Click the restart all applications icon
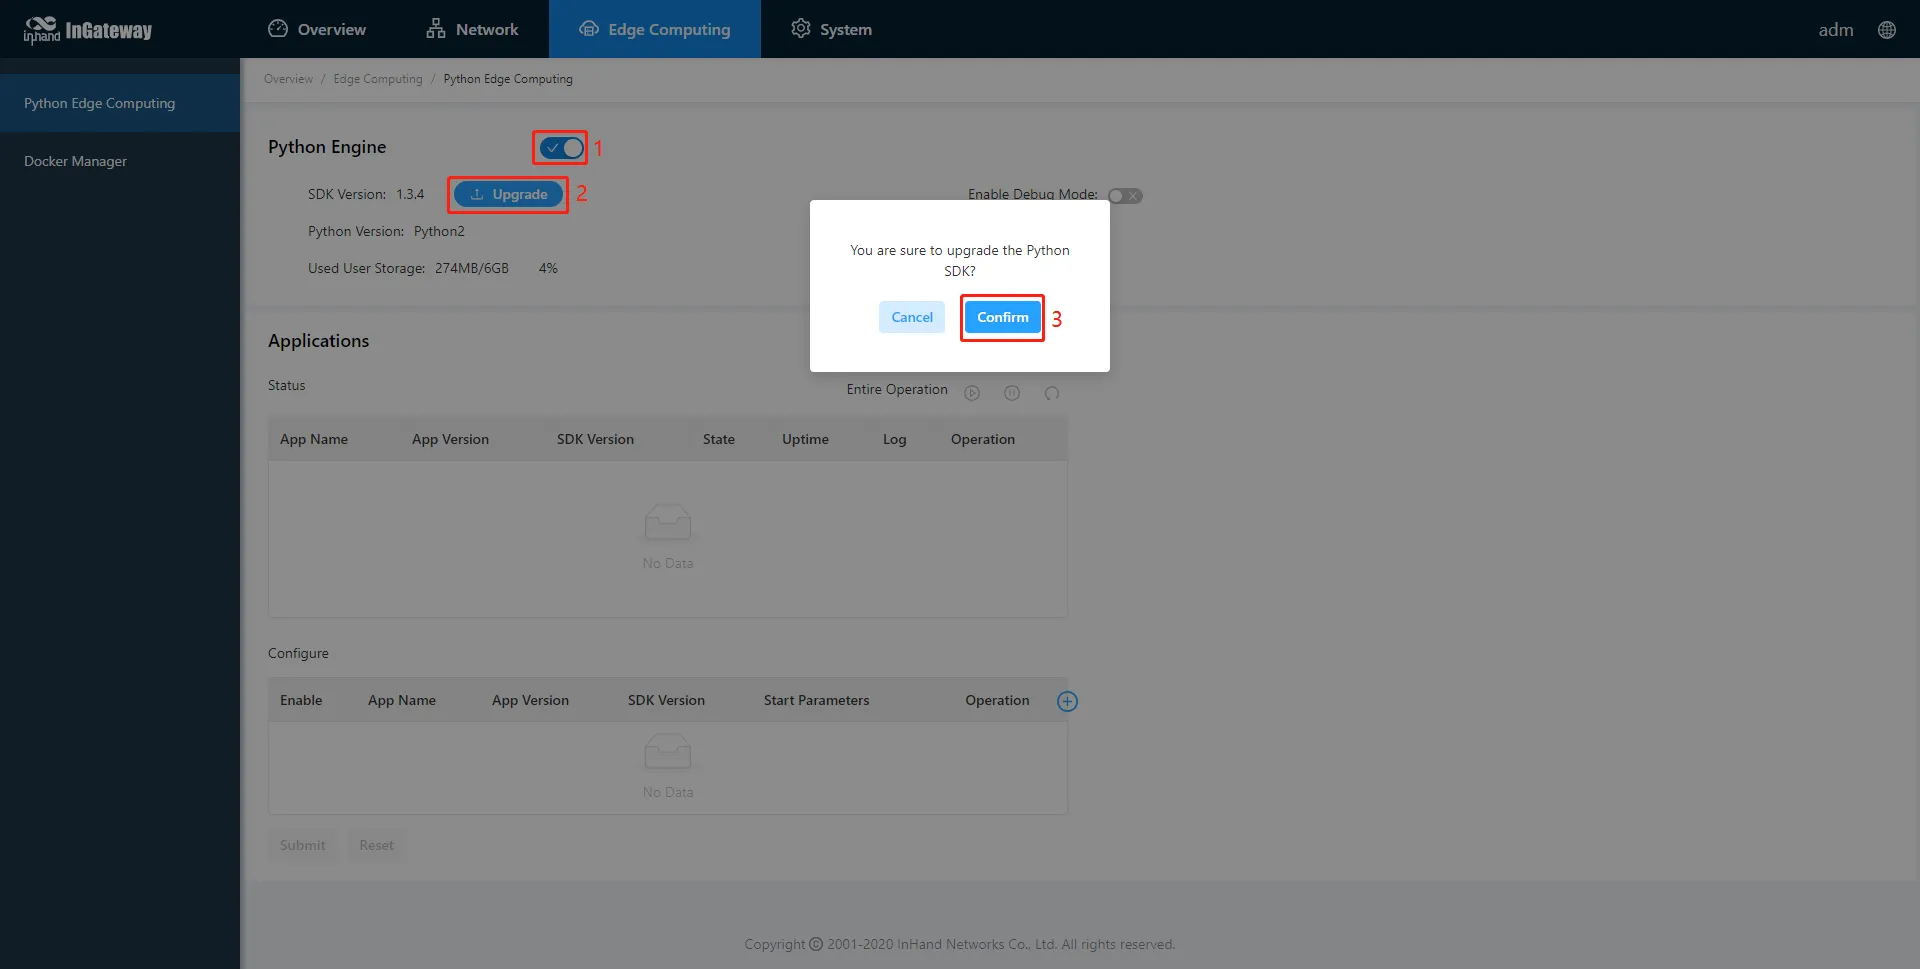 point(1052,393)
